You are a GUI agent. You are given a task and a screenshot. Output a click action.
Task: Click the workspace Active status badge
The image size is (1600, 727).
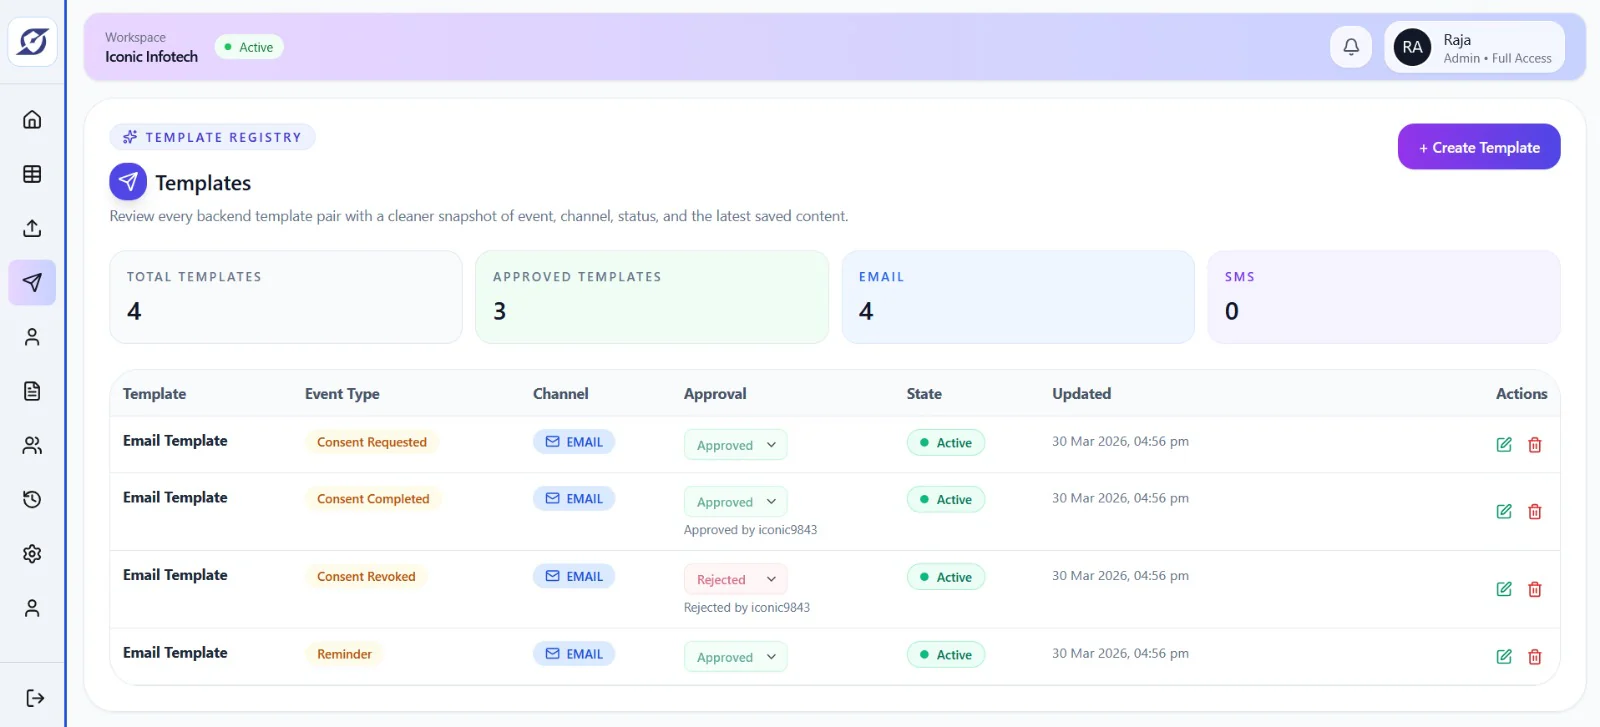pos(249,47)
